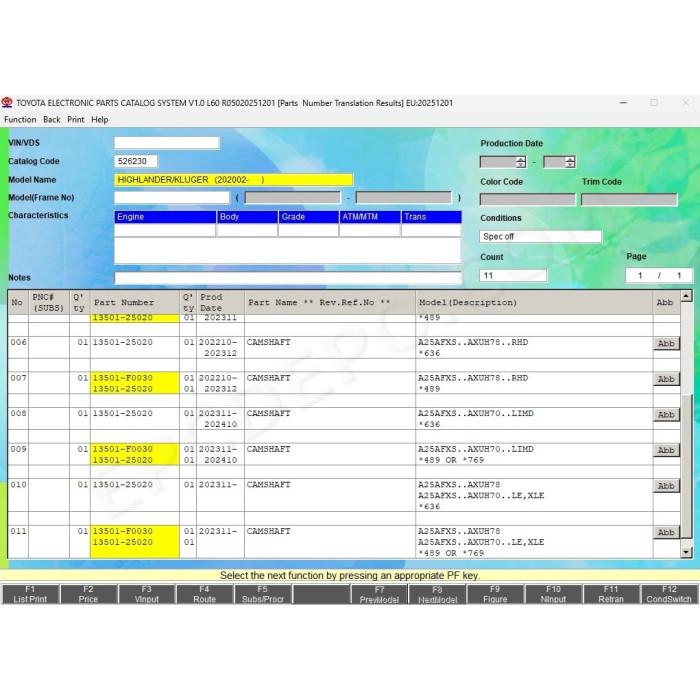Click the F7 PrevModel function key

379,594
